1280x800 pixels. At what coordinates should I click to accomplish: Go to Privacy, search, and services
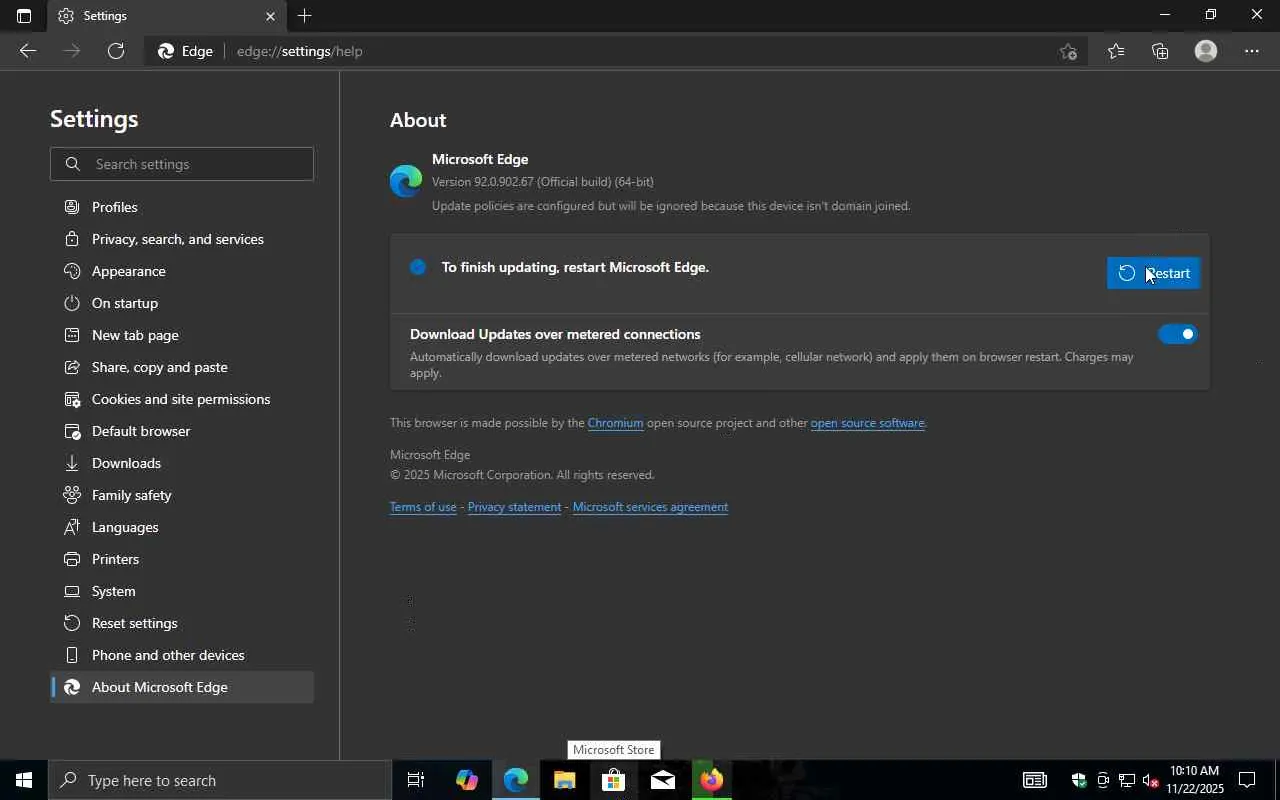(x=182, y=239)
